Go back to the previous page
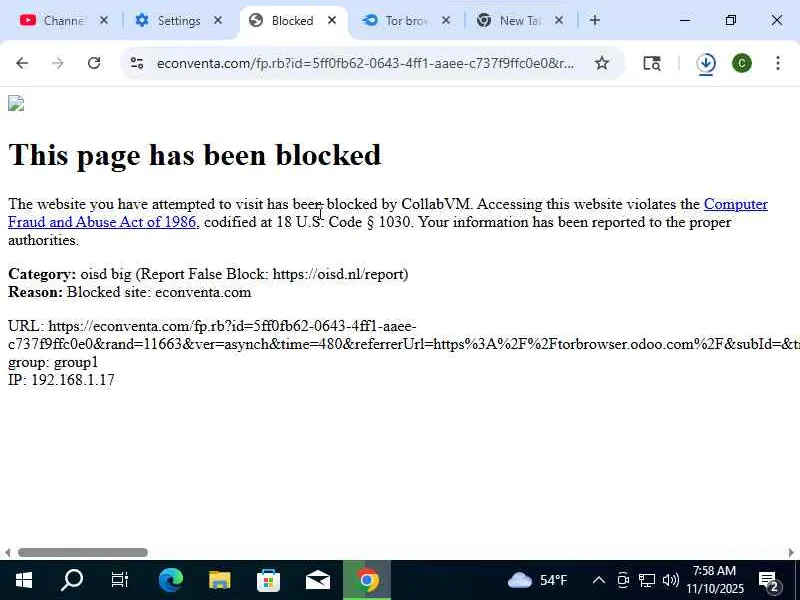 tap(22, 63)
